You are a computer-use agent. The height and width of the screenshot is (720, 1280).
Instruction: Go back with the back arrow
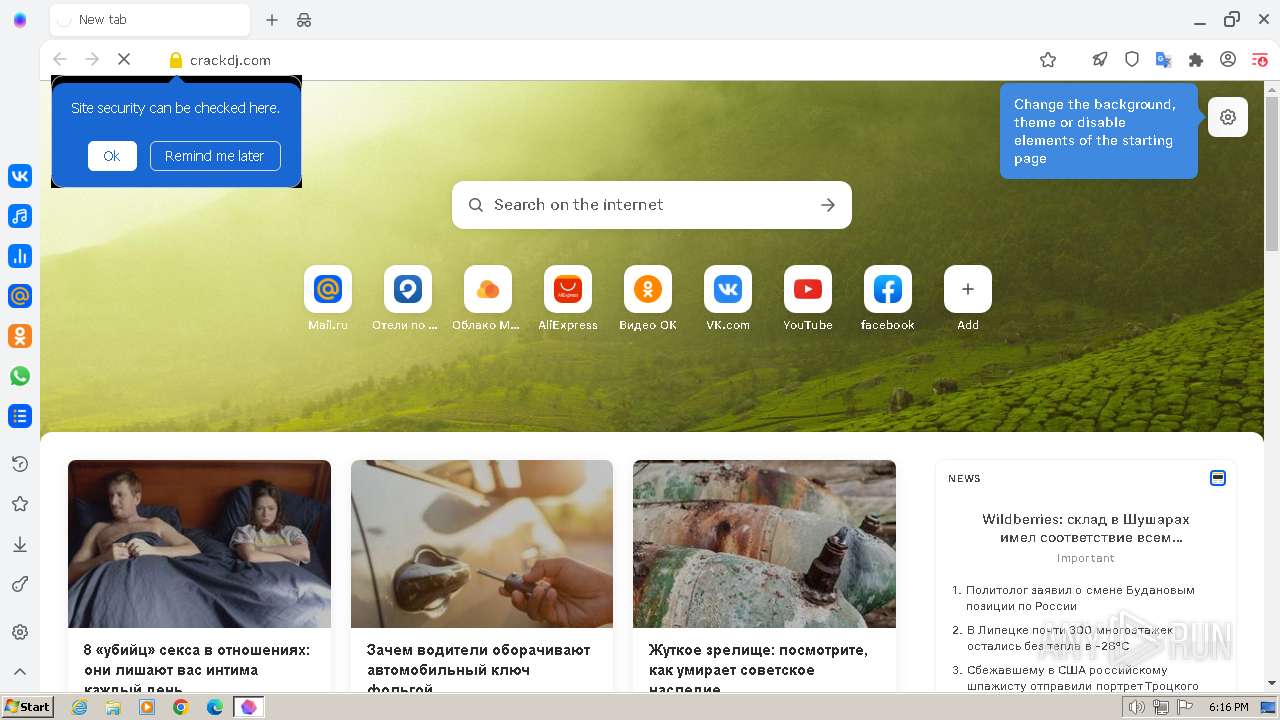point(60,60)
